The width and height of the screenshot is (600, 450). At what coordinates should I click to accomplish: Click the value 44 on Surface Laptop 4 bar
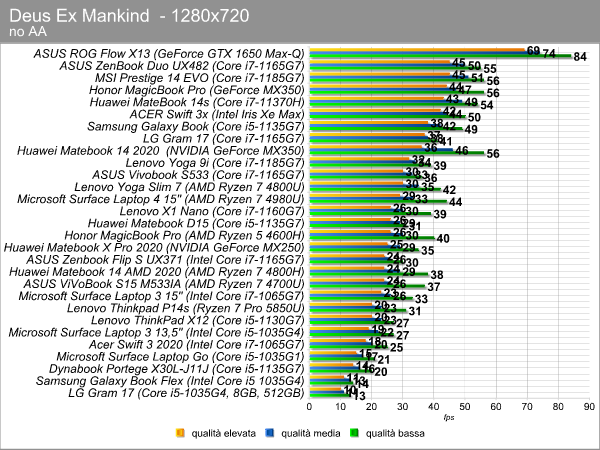455,202
